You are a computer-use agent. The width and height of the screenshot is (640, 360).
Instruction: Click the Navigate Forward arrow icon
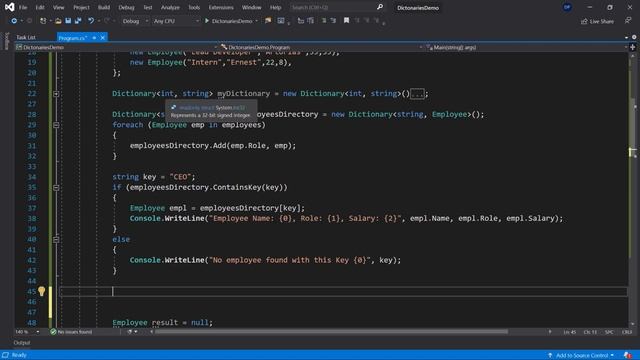click(29, 21)
